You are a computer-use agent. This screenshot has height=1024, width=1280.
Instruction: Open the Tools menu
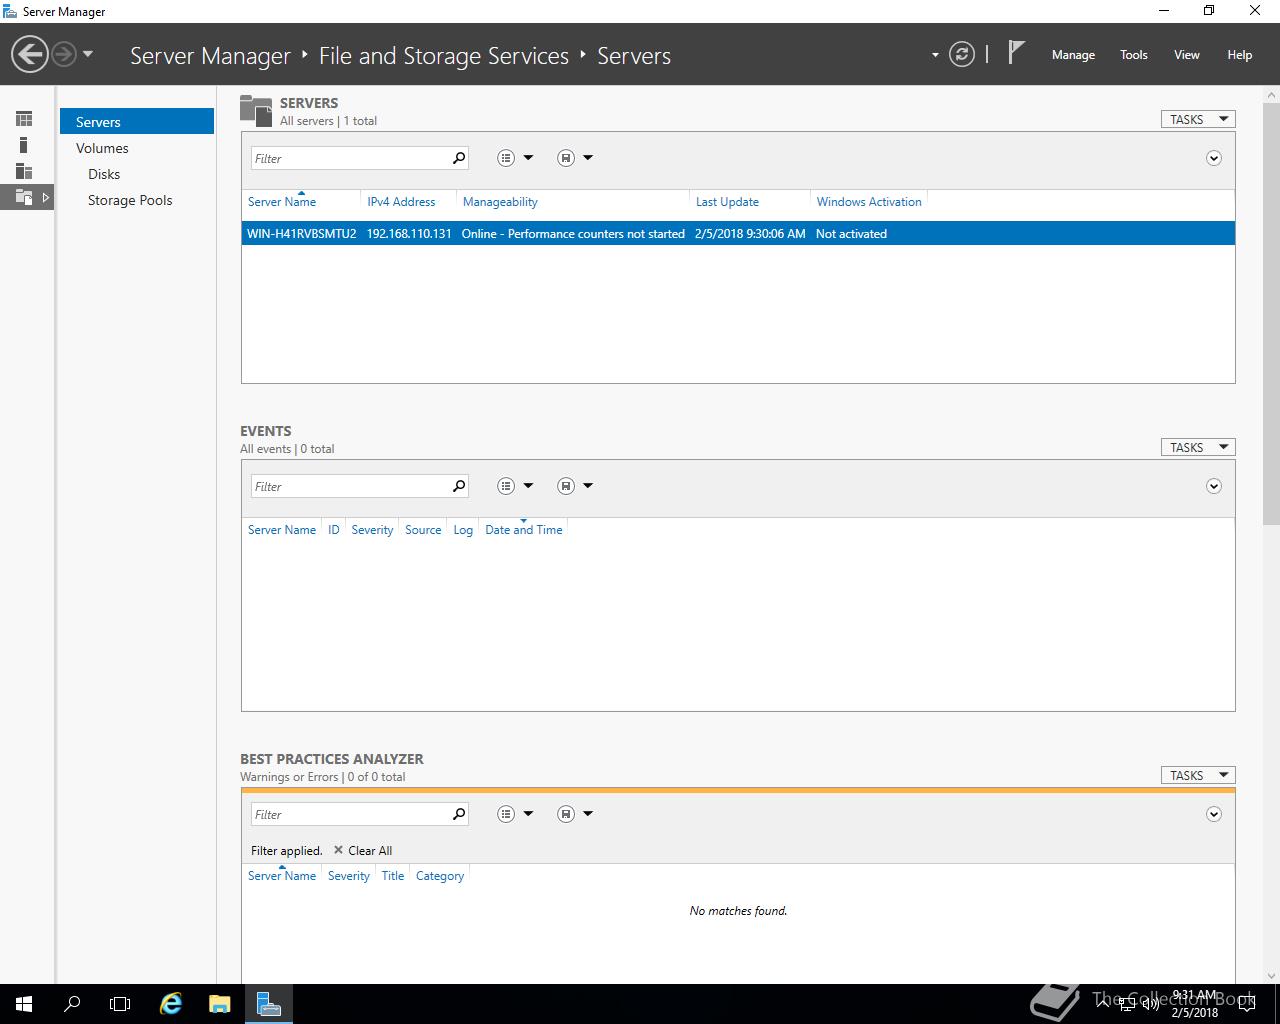coord(1134,55)
